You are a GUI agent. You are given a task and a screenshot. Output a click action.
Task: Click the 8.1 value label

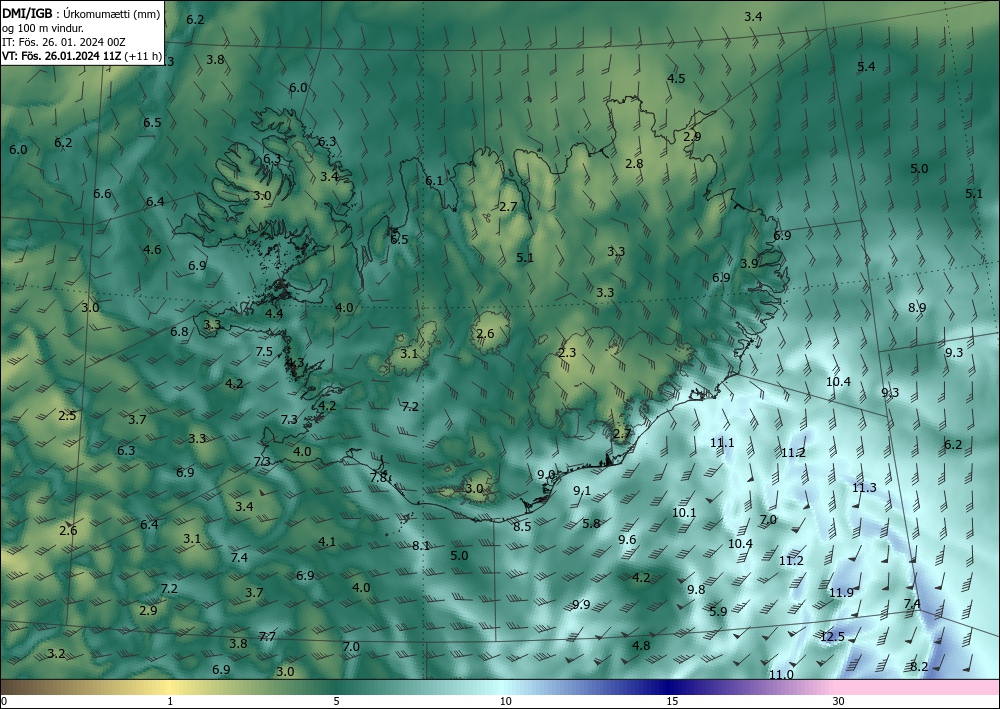click(x=421, y=545)
